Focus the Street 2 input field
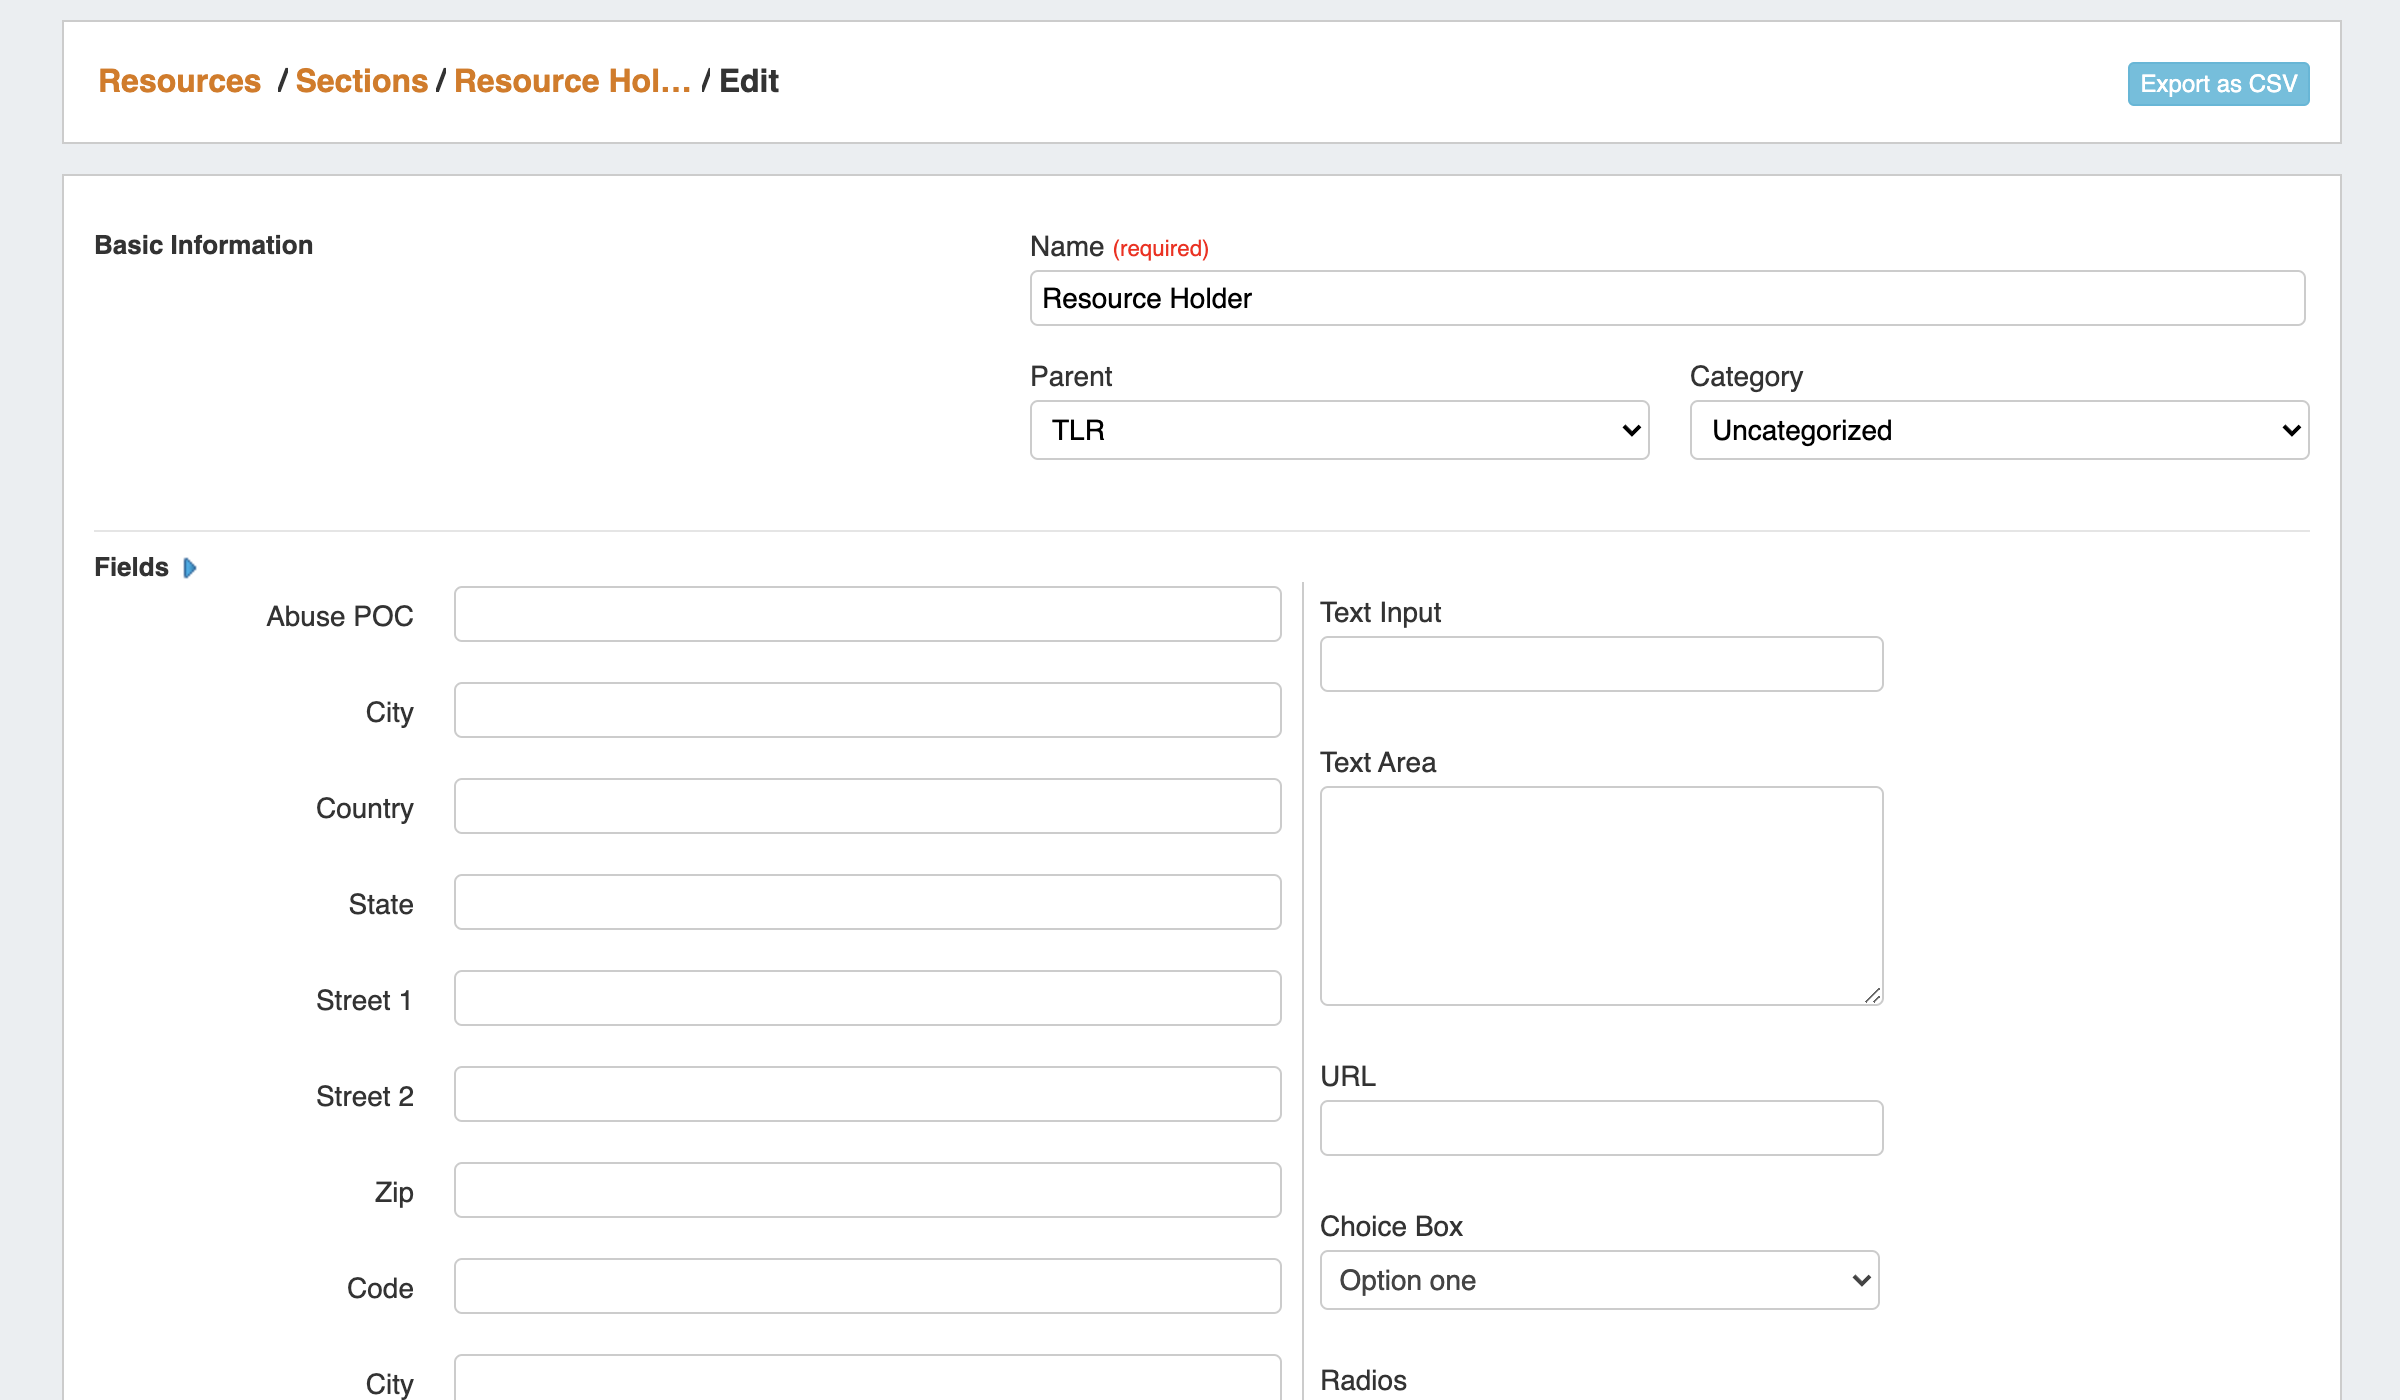 pos(866,1094)
